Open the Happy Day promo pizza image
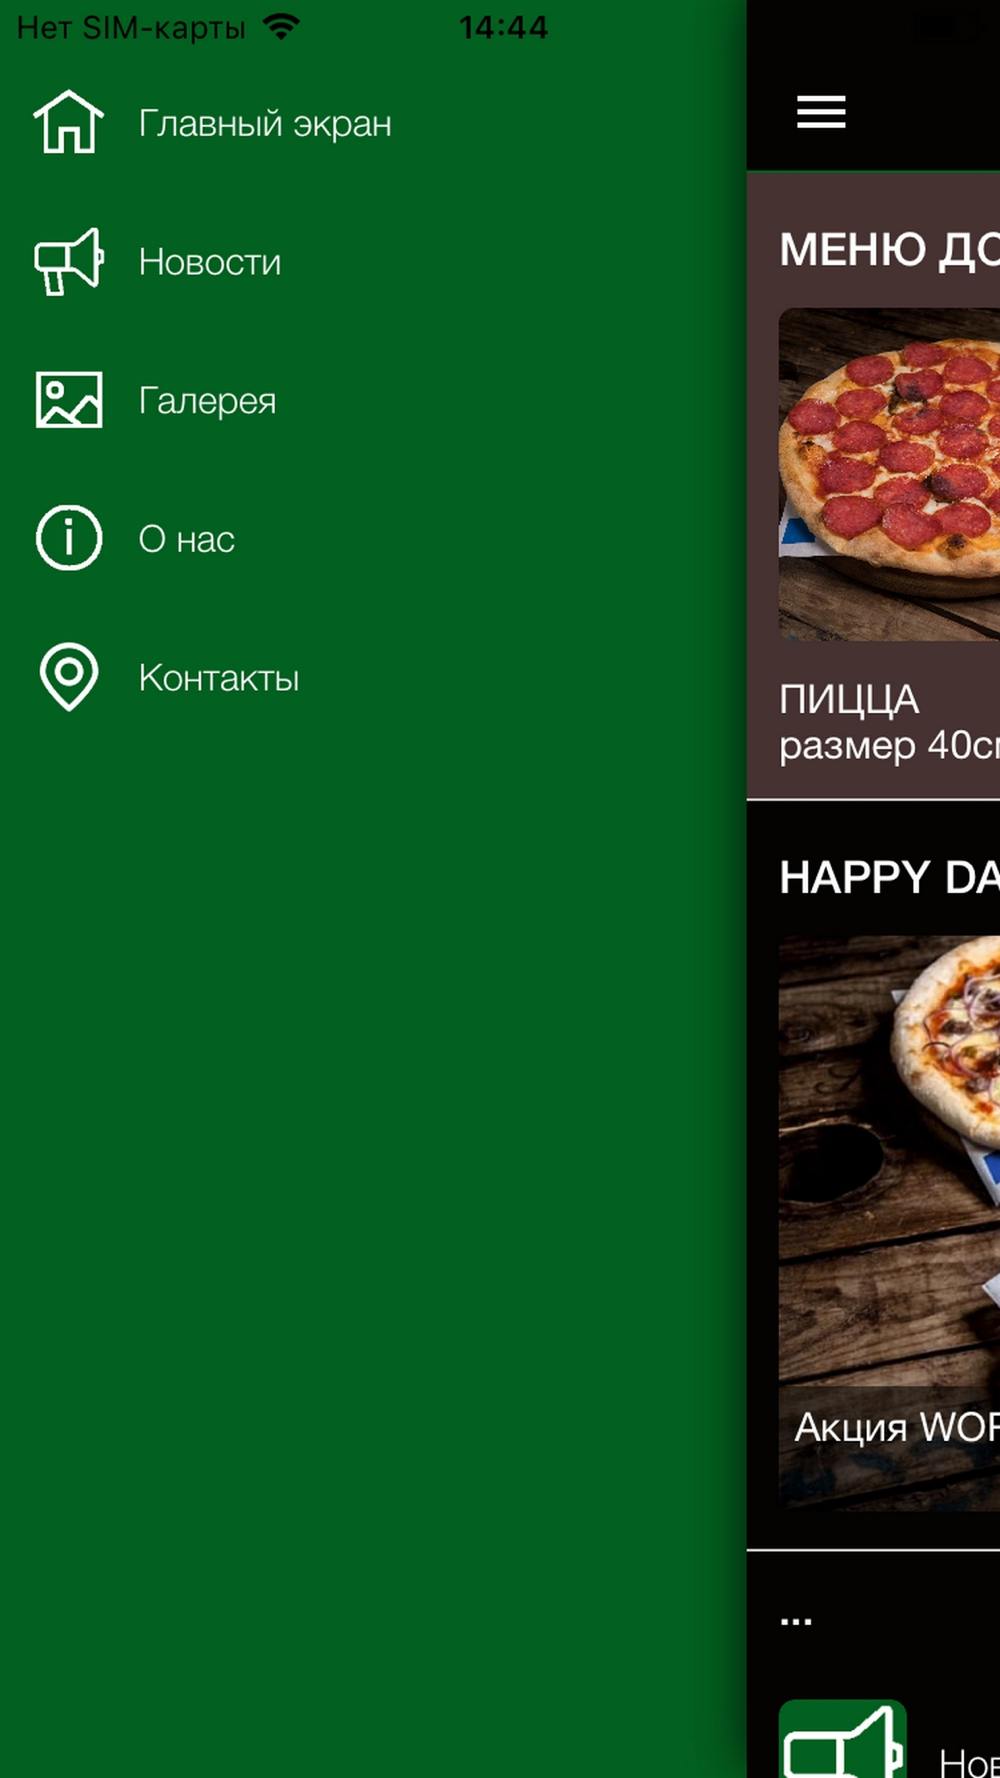 (889, 1223)
